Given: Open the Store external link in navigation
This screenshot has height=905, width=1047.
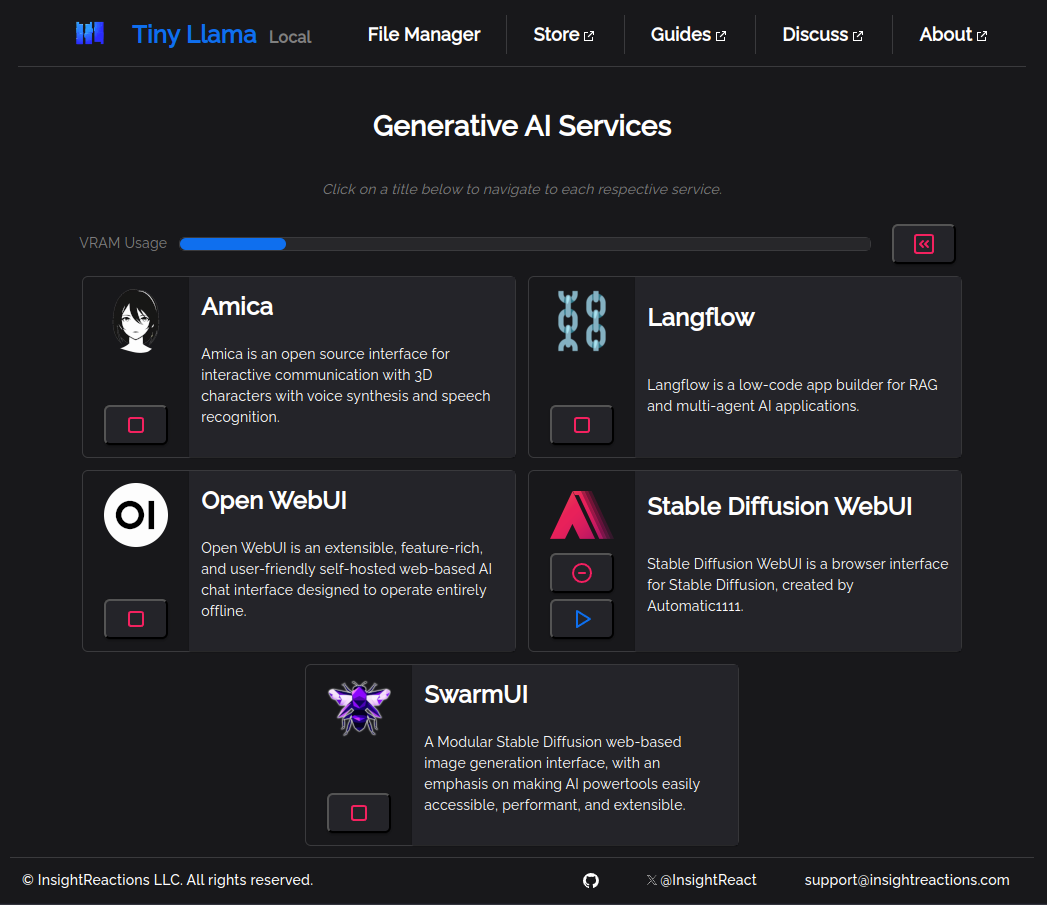Looking at the screenshot, I should [564, 35].
